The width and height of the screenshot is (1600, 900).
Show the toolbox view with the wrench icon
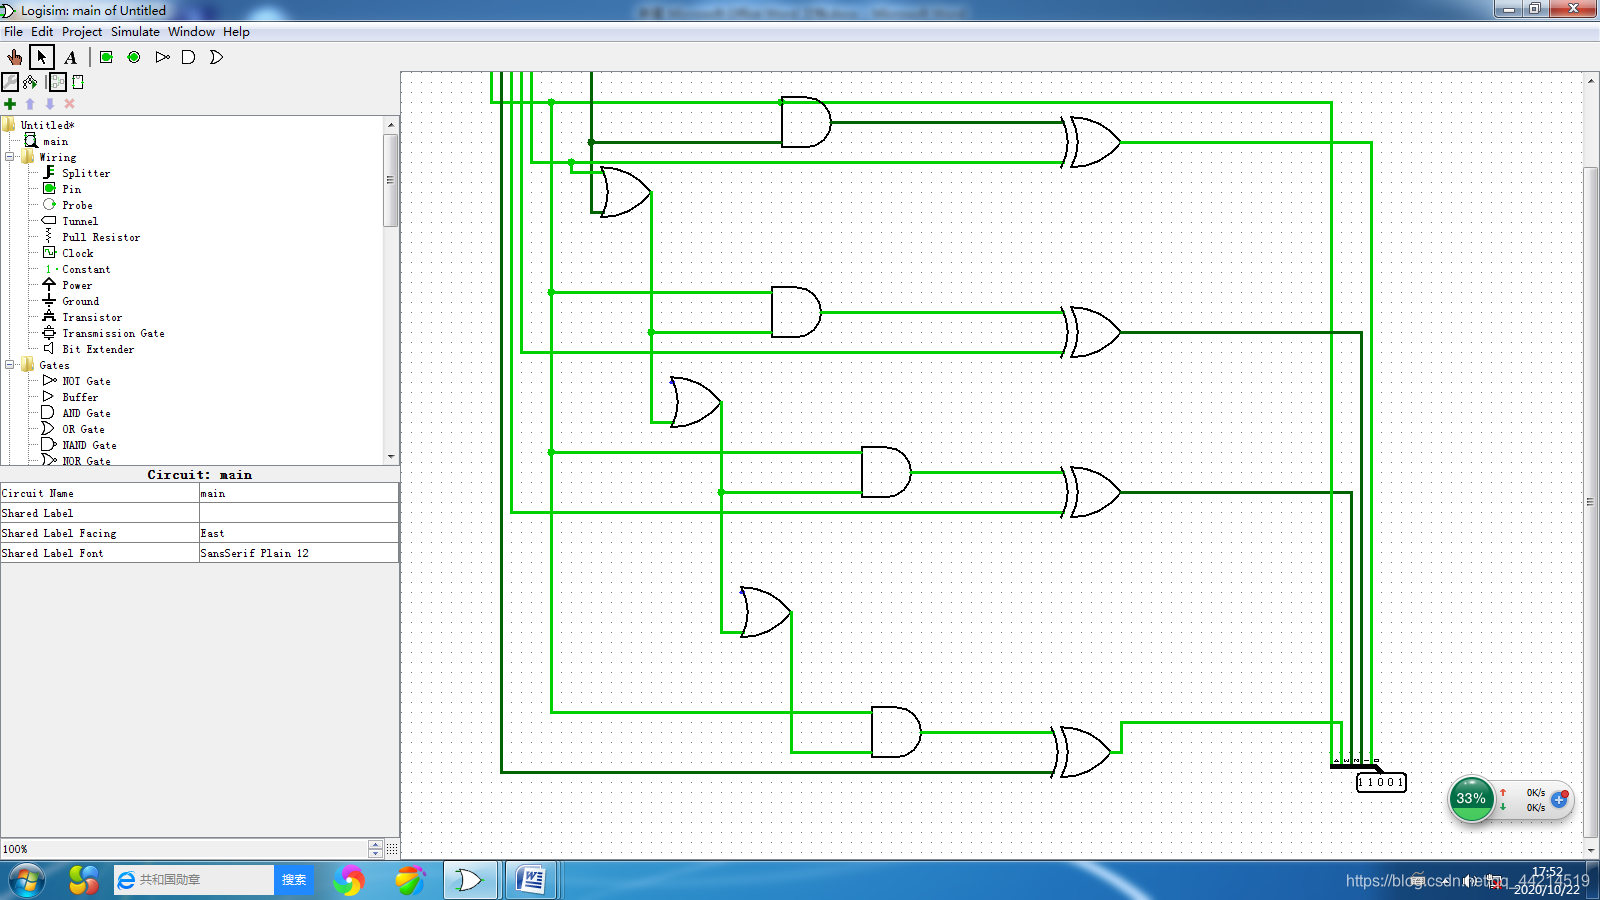(10, 82)
